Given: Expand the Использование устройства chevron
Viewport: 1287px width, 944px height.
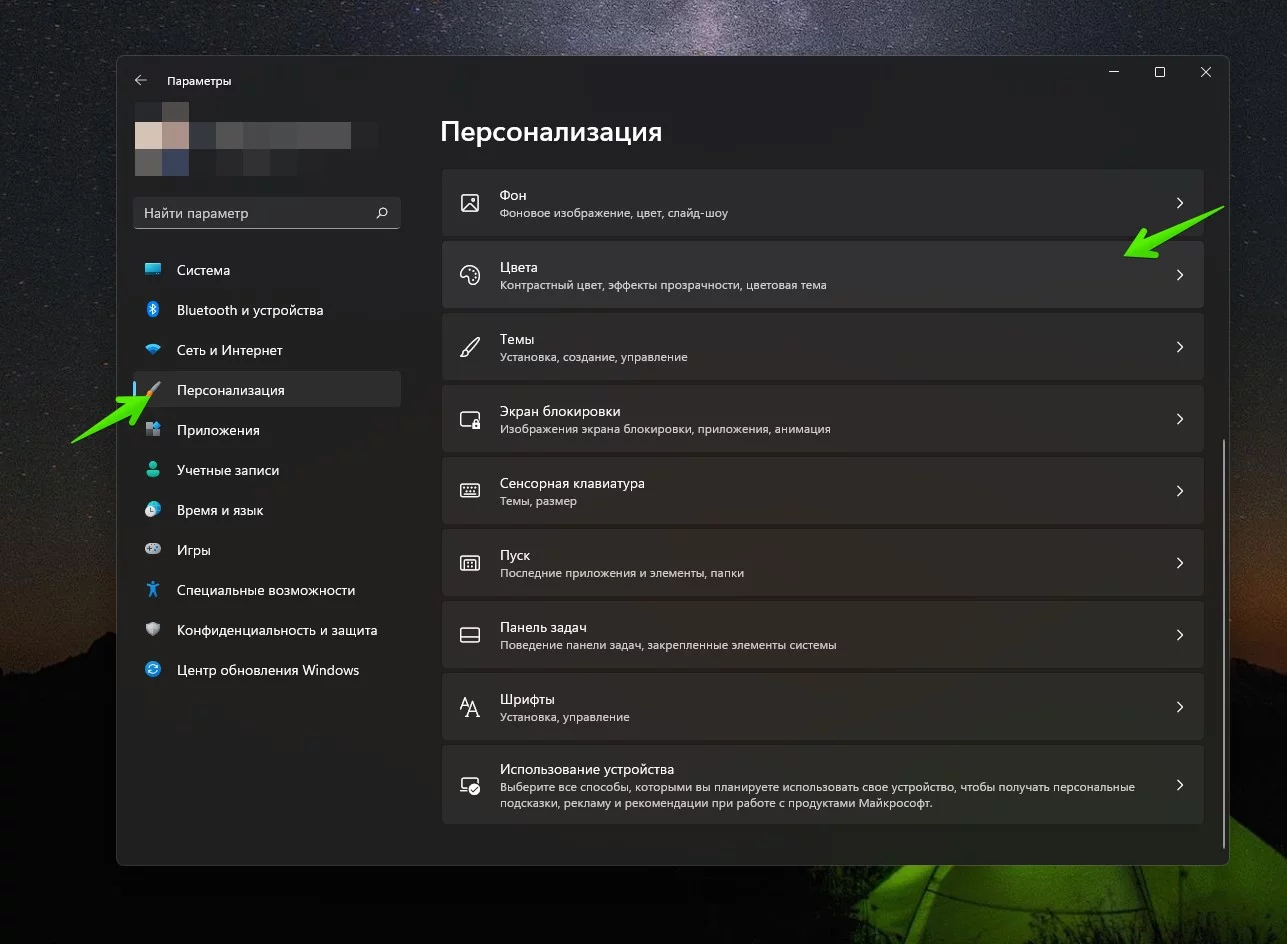Looking at the screenshot, I should click(x=1180, y=785).
